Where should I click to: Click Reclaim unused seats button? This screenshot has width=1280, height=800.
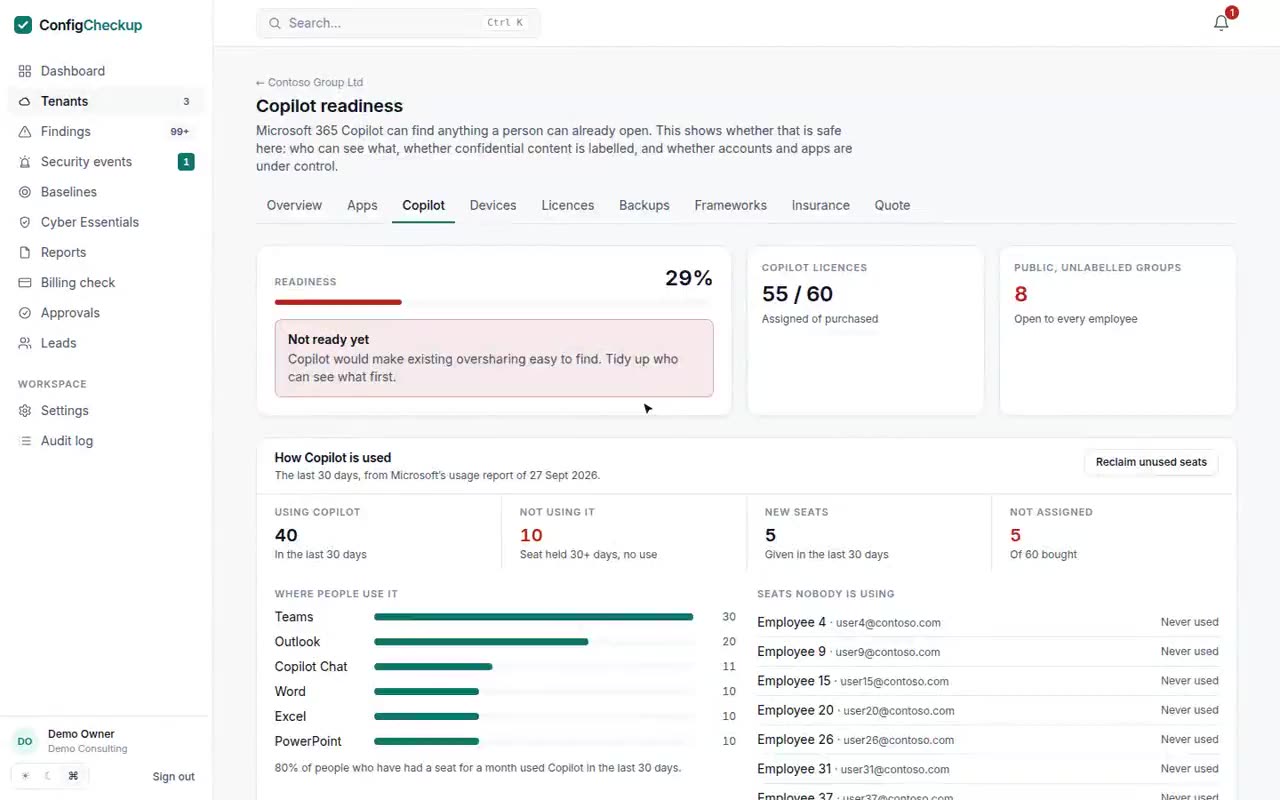(x=1151, y=462)
